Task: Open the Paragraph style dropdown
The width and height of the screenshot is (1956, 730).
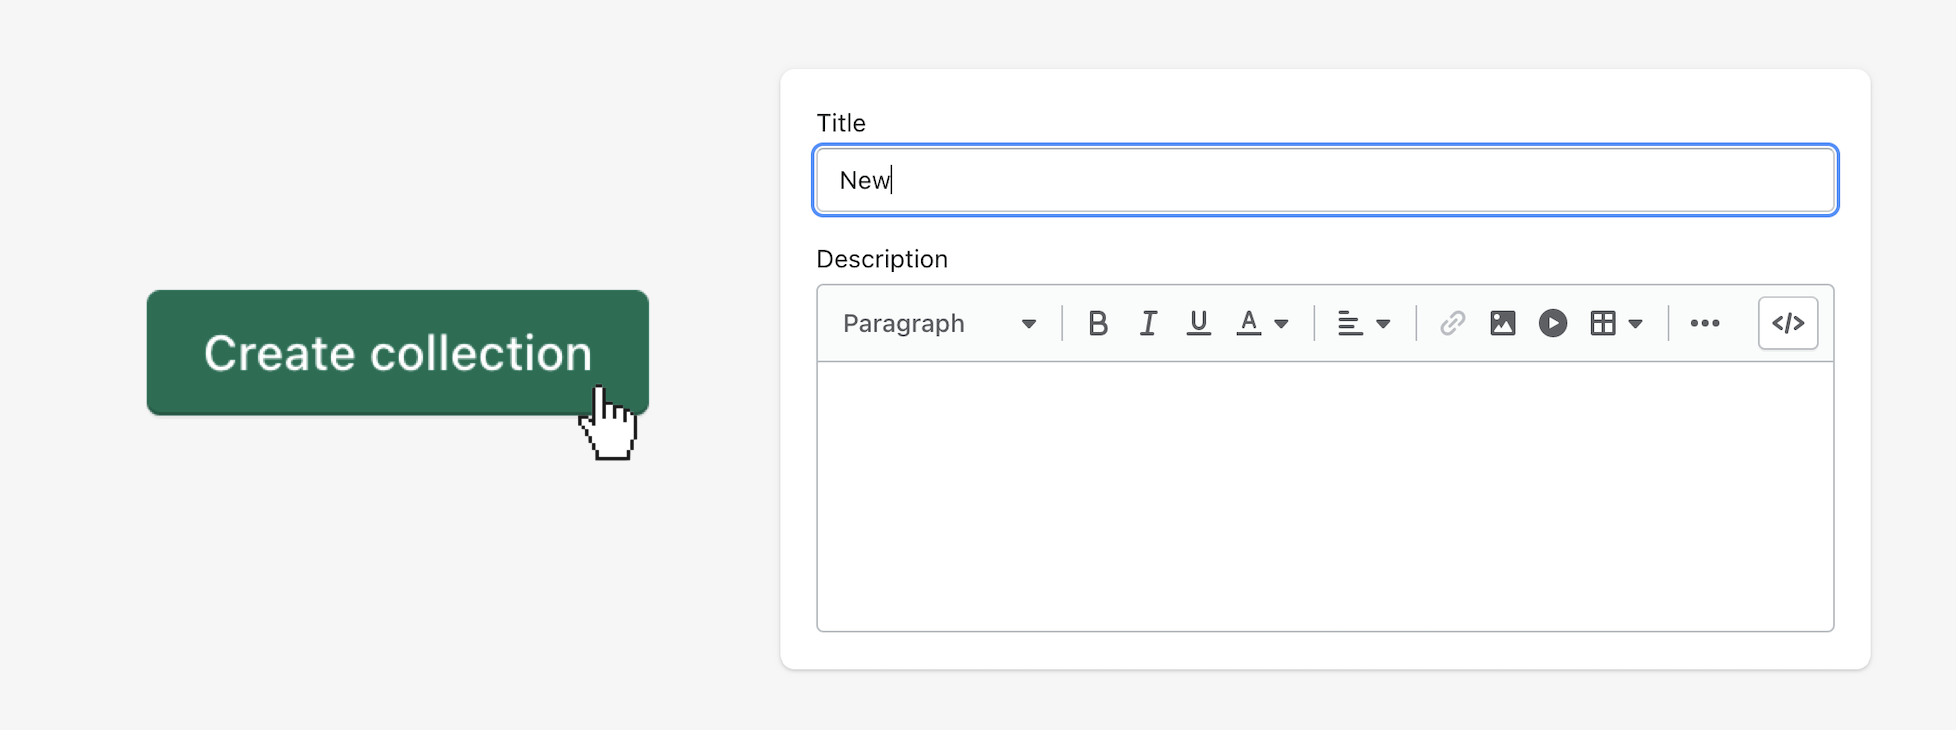Action: pos(939,324)
